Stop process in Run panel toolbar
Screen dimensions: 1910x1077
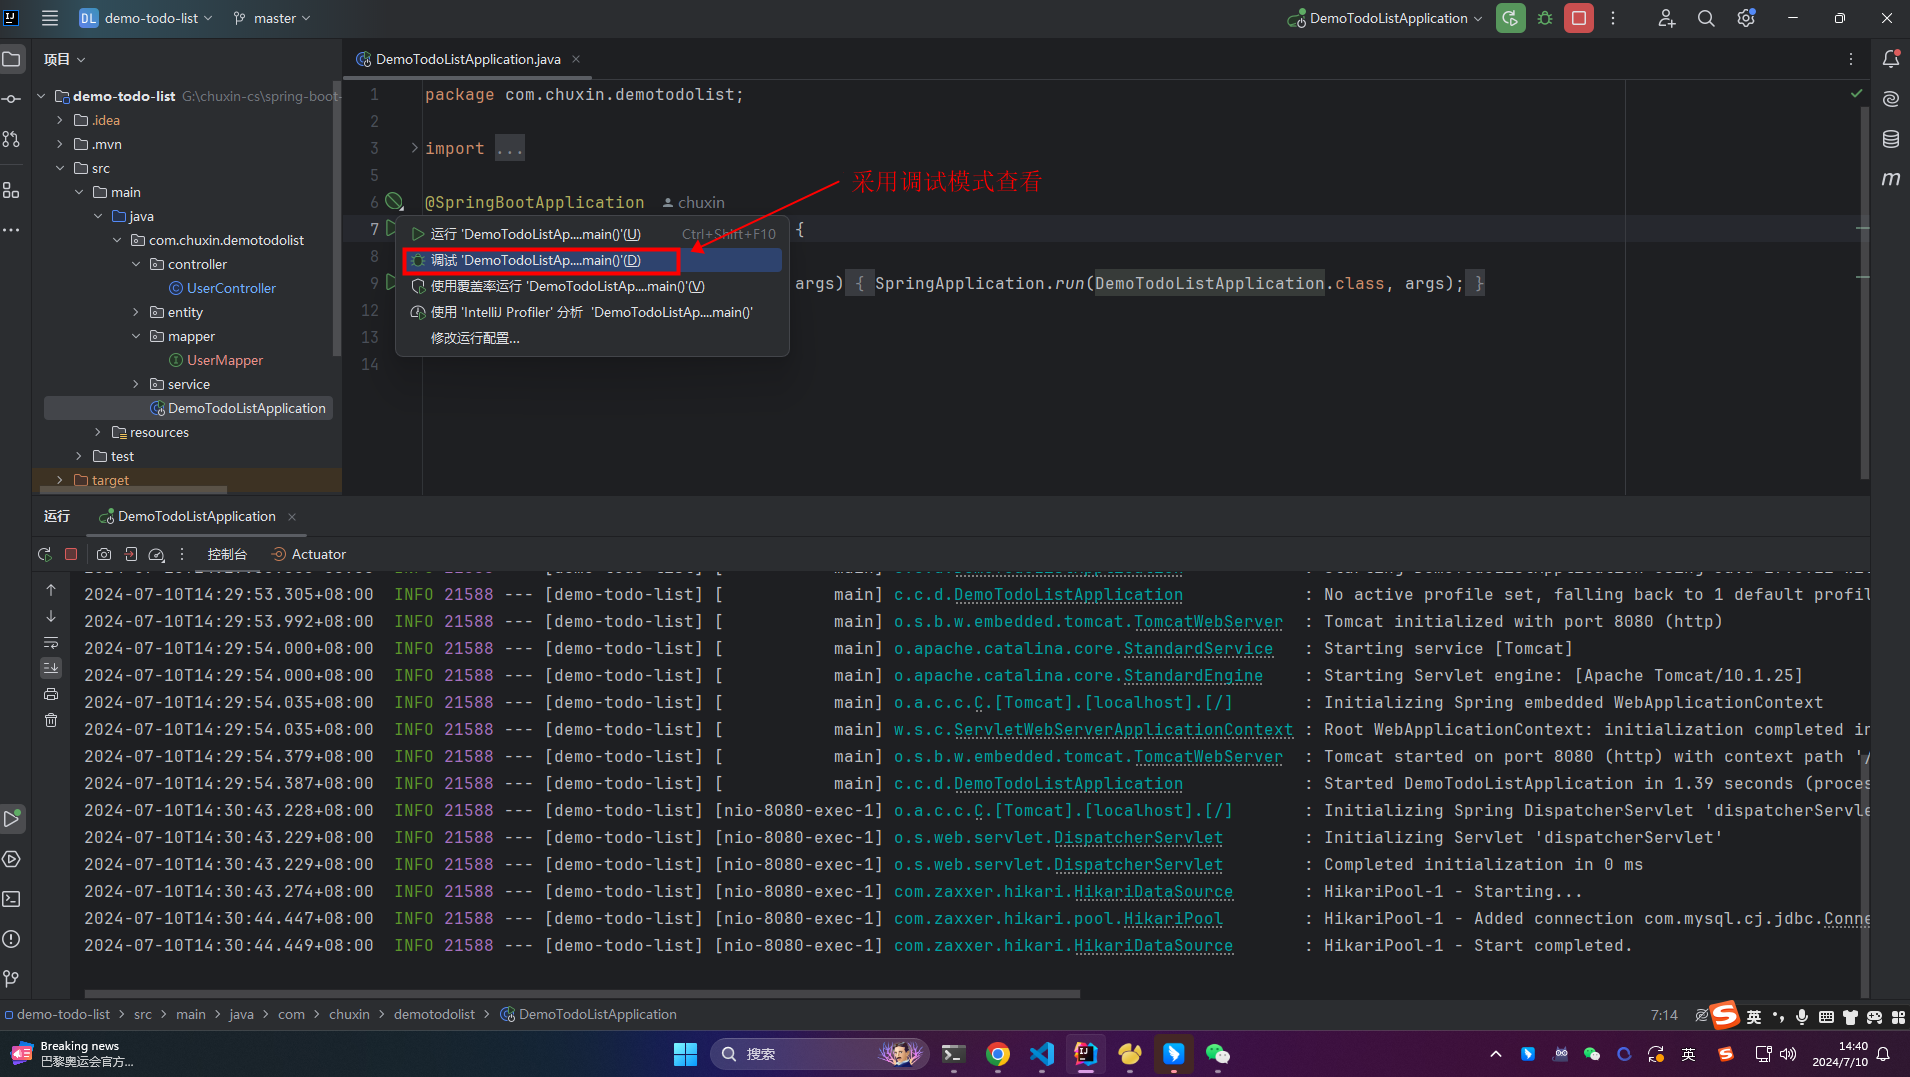click(71, 554)
